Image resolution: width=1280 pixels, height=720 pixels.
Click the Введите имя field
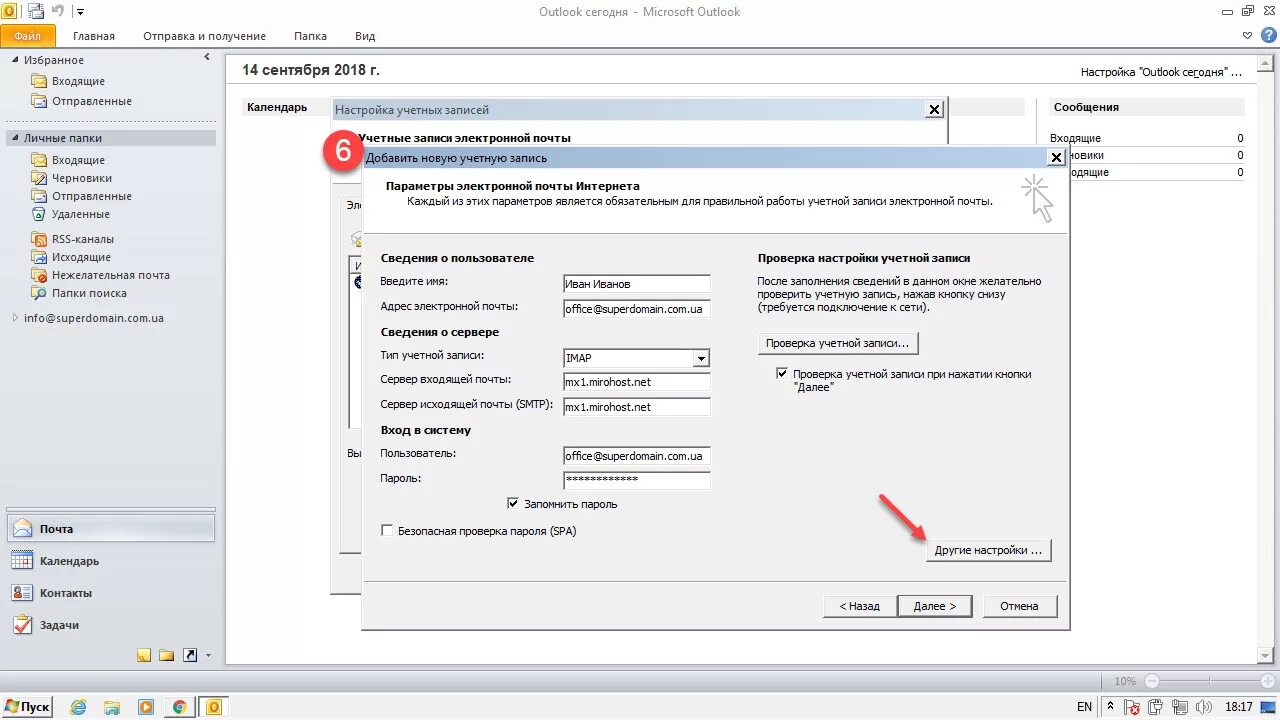[637, 284]
